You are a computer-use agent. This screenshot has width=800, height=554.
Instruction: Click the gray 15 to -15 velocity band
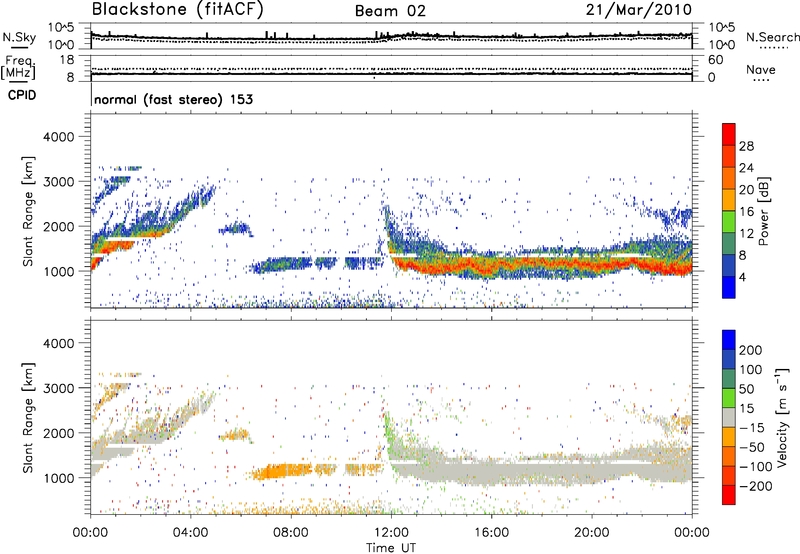coord(729,417)
